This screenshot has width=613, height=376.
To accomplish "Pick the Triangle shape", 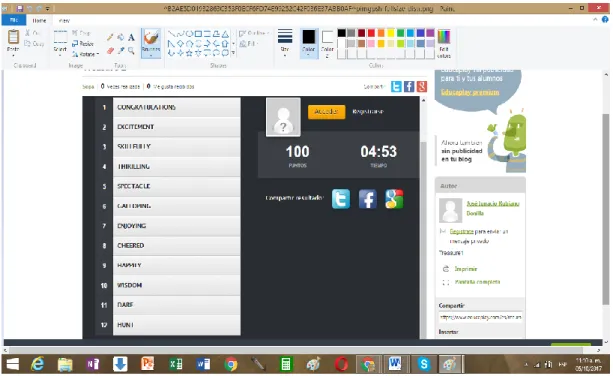I will (225, 34).
